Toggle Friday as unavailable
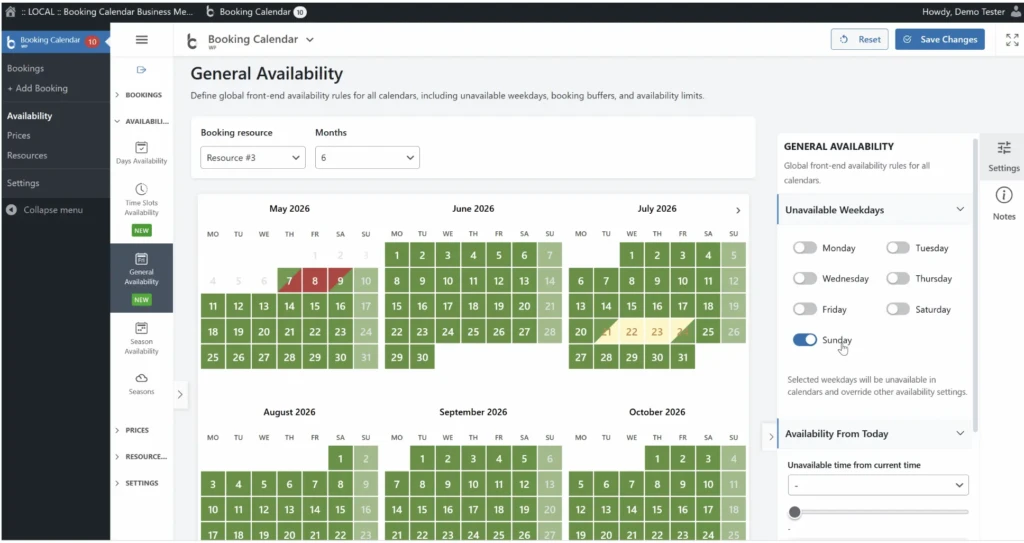The width and height of the screenshot is (1024, 543). pyautogui.click(x=805, y=309)
